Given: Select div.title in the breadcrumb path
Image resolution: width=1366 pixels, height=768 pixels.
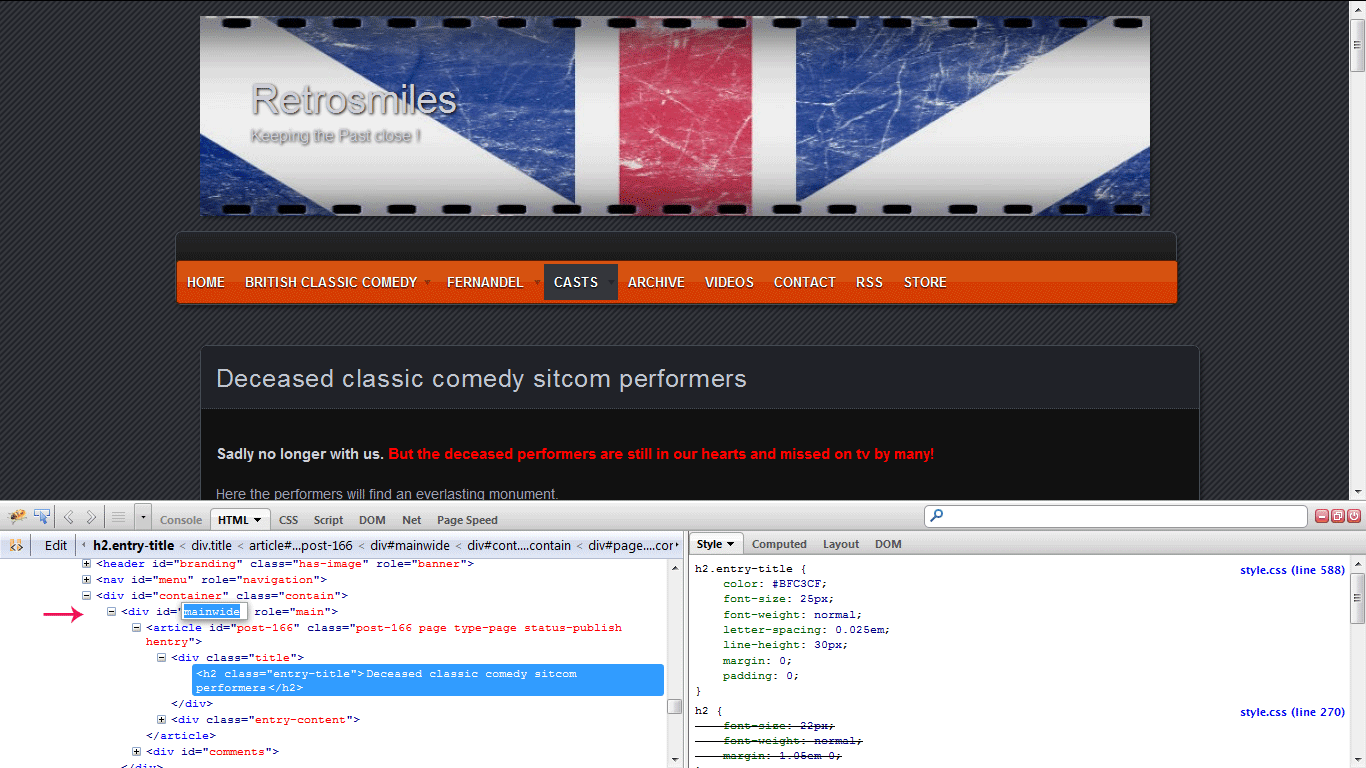Looking at the screenshot, I should coord(212,545).
